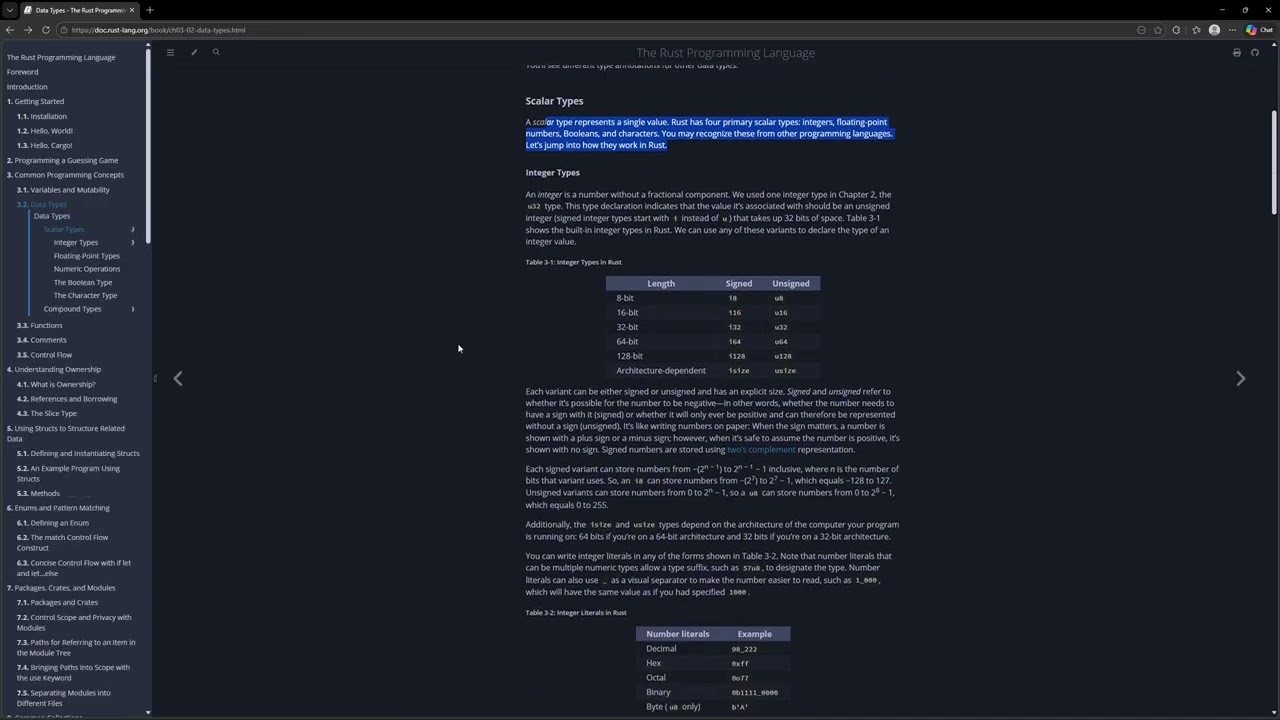This screenshot has height=720, width=1280.
Task: Open 3.3. Functions chapter
Action: [x=40, y=325]
